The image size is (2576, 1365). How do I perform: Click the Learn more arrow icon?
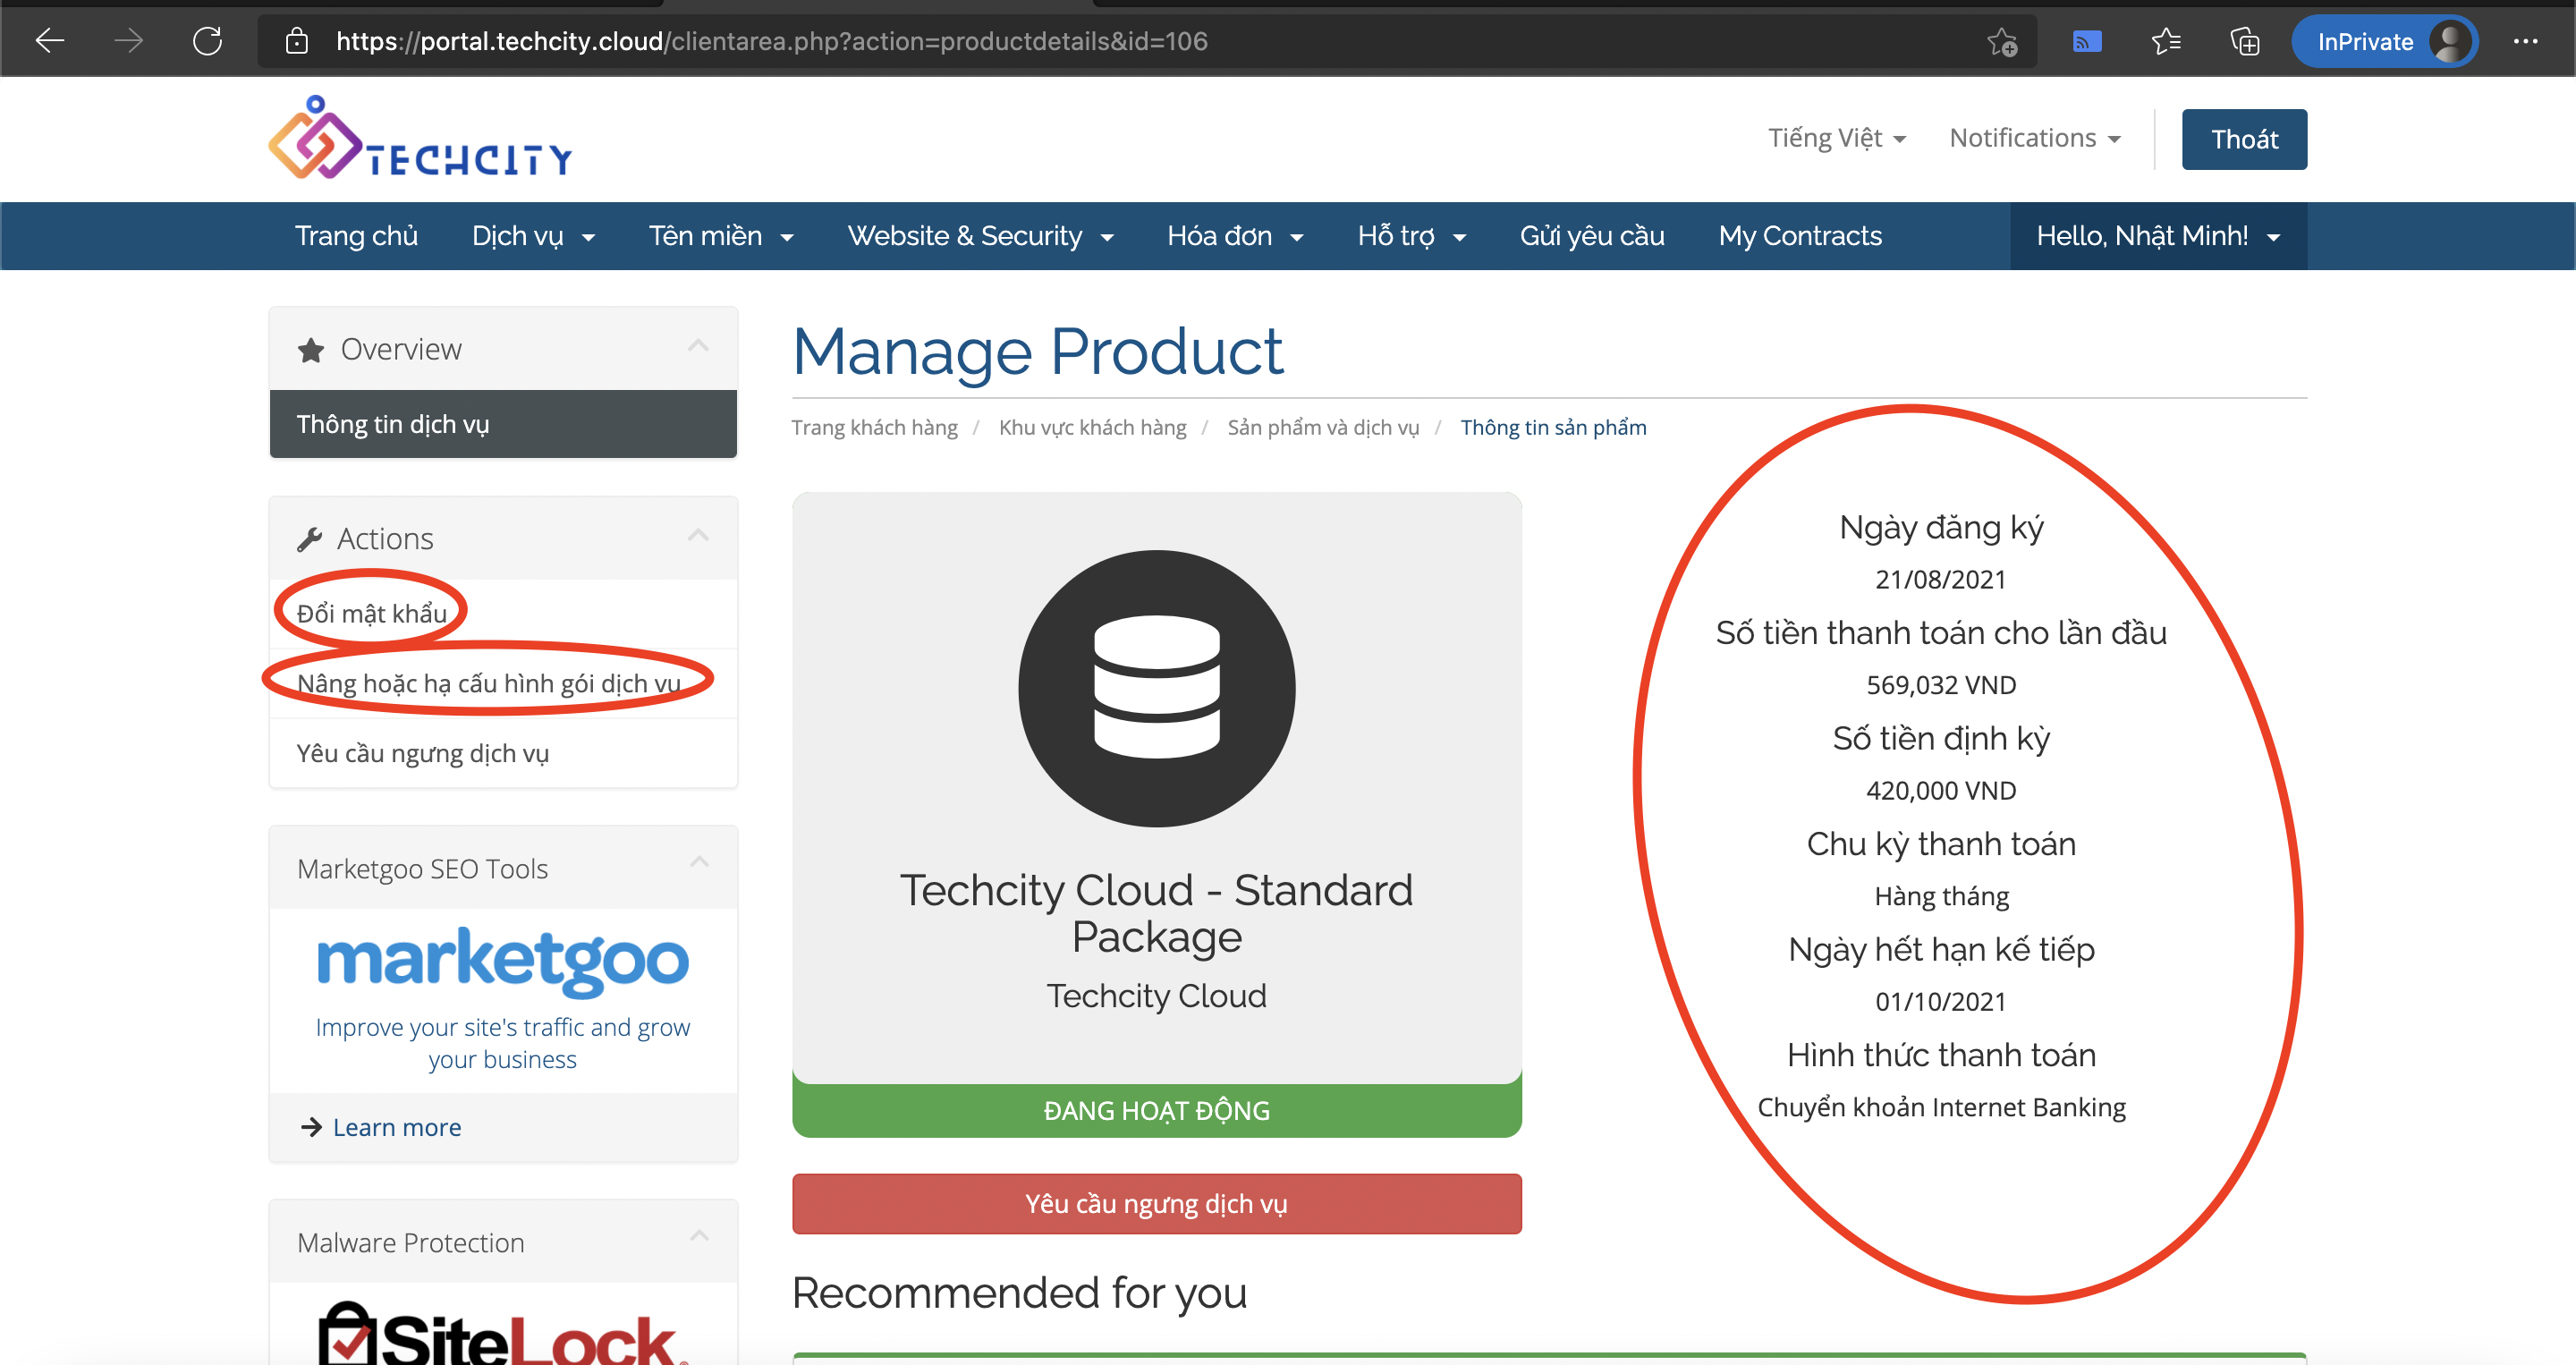[x=311, y=1127]
